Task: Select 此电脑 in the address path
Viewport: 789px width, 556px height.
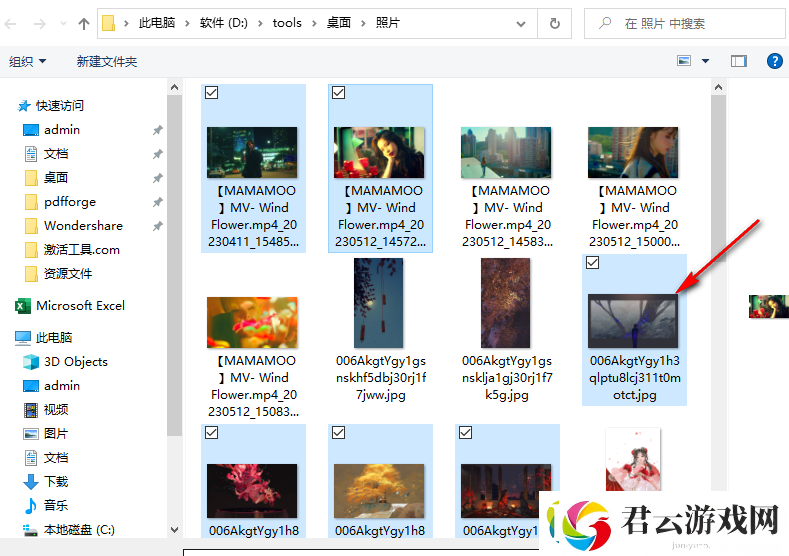Action: 157,23
